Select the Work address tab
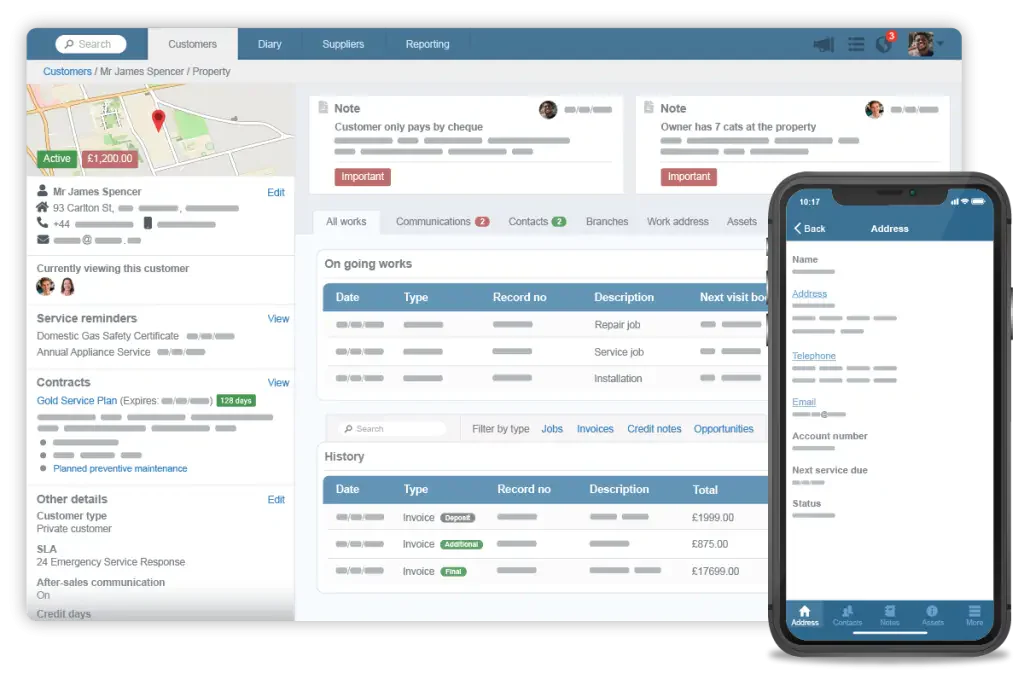Viewport: 1024px width, 679px height. [677, 222]
